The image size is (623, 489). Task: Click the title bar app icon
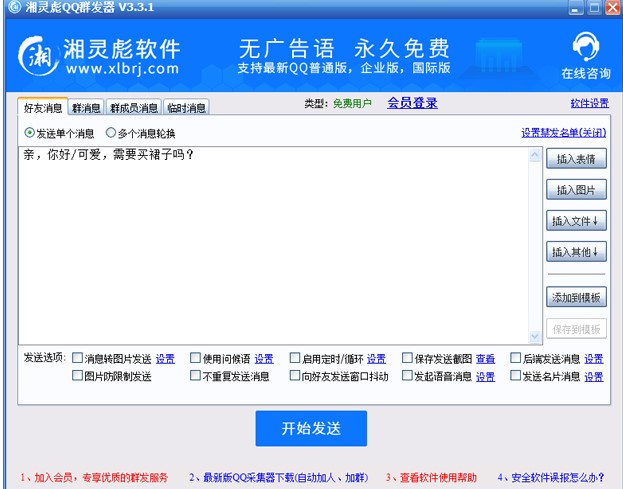(x=15, y=6)
